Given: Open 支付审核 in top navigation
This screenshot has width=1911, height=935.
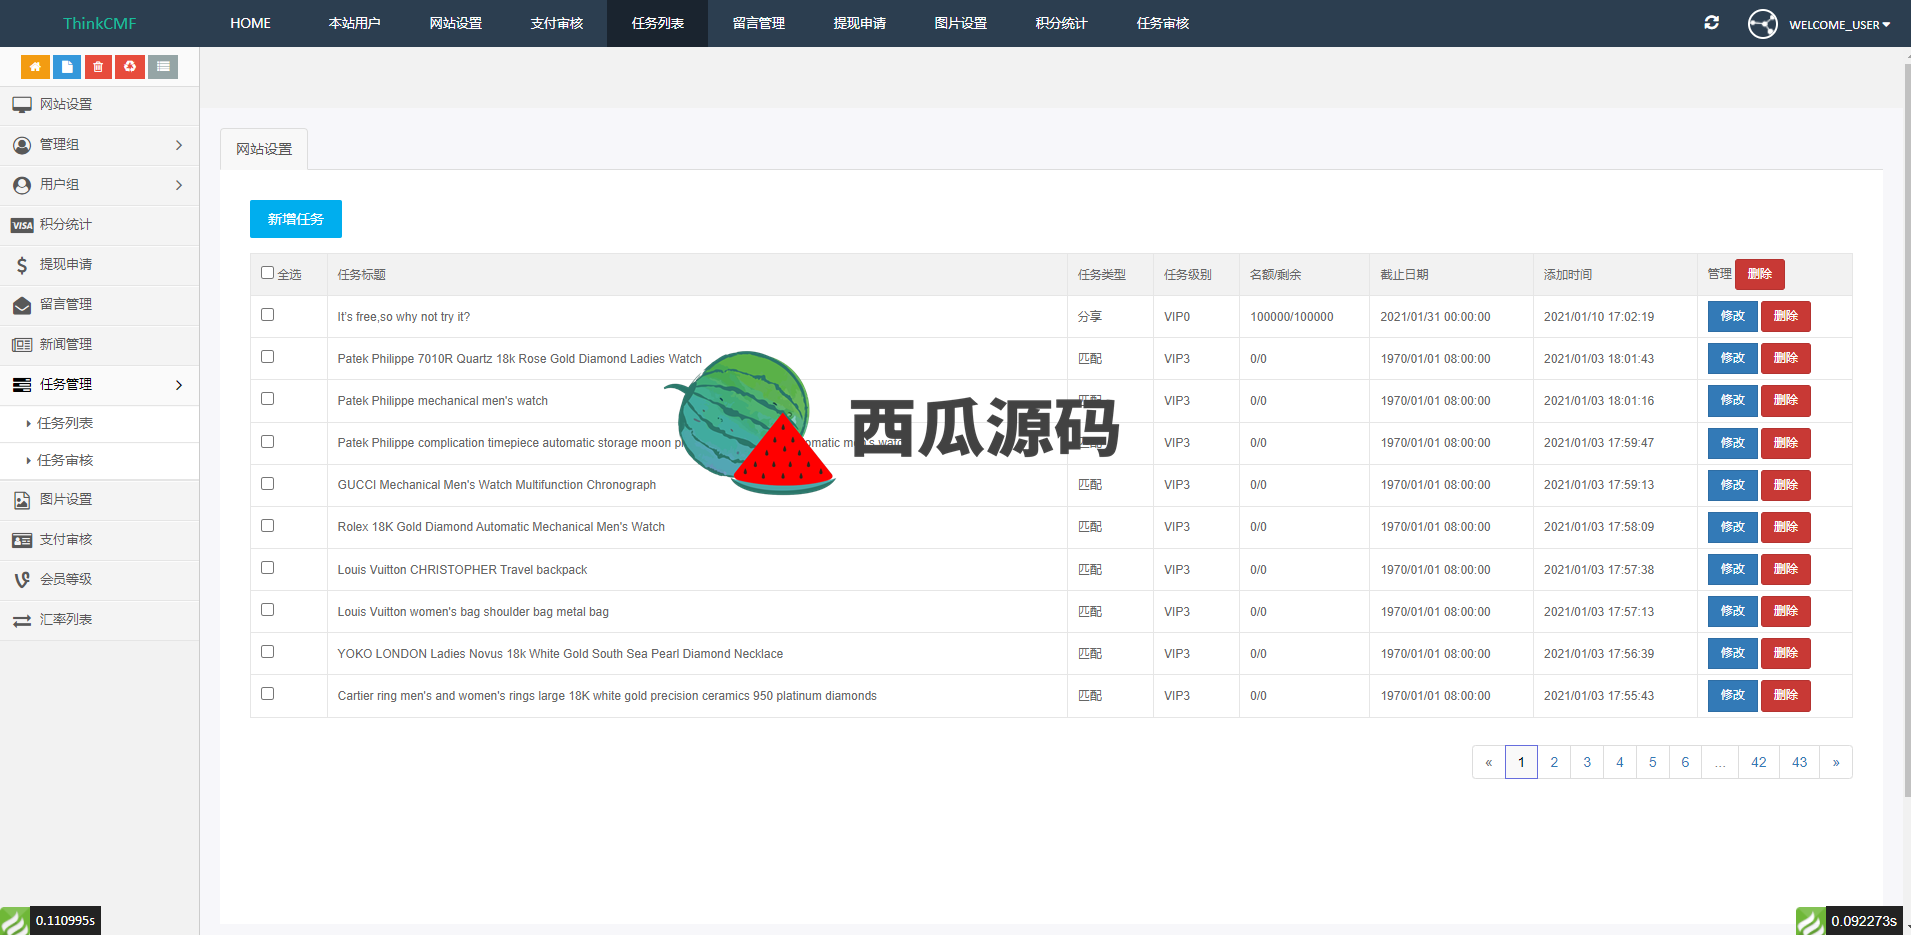Looking at the screenshot, I should pos(557,23).
